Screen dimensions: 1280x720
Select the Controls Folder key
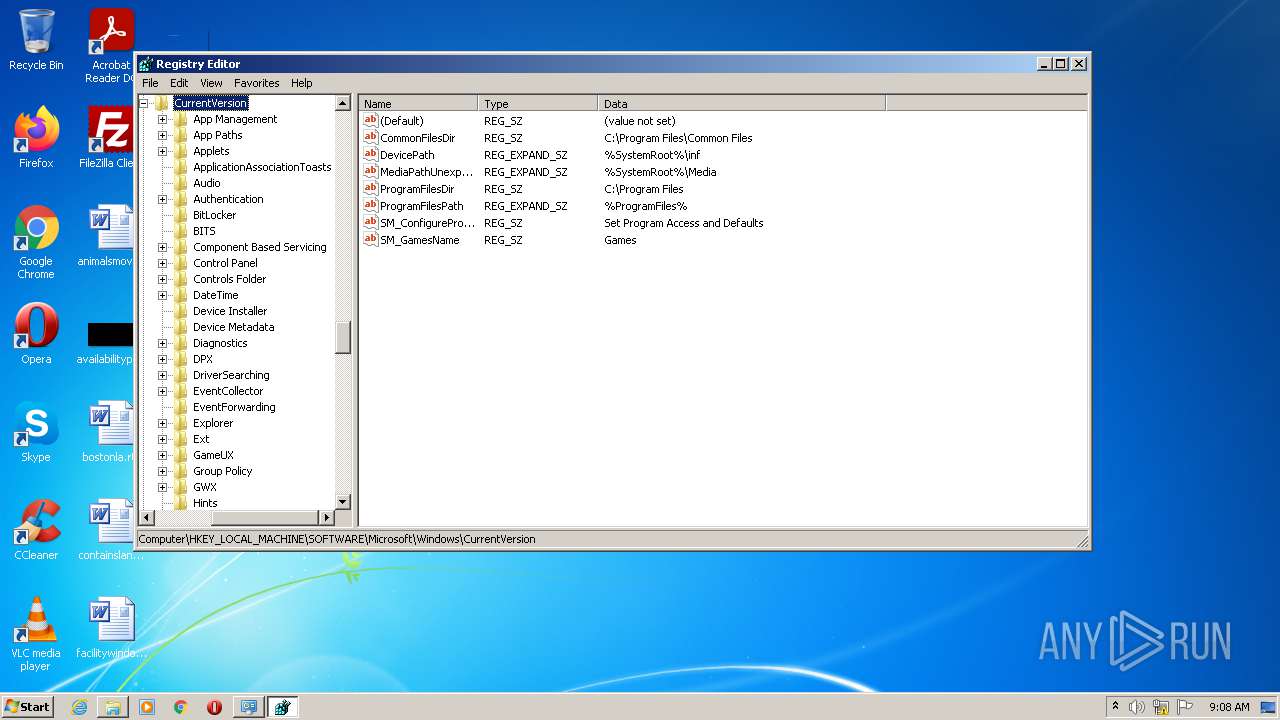[x=229, y=279]
